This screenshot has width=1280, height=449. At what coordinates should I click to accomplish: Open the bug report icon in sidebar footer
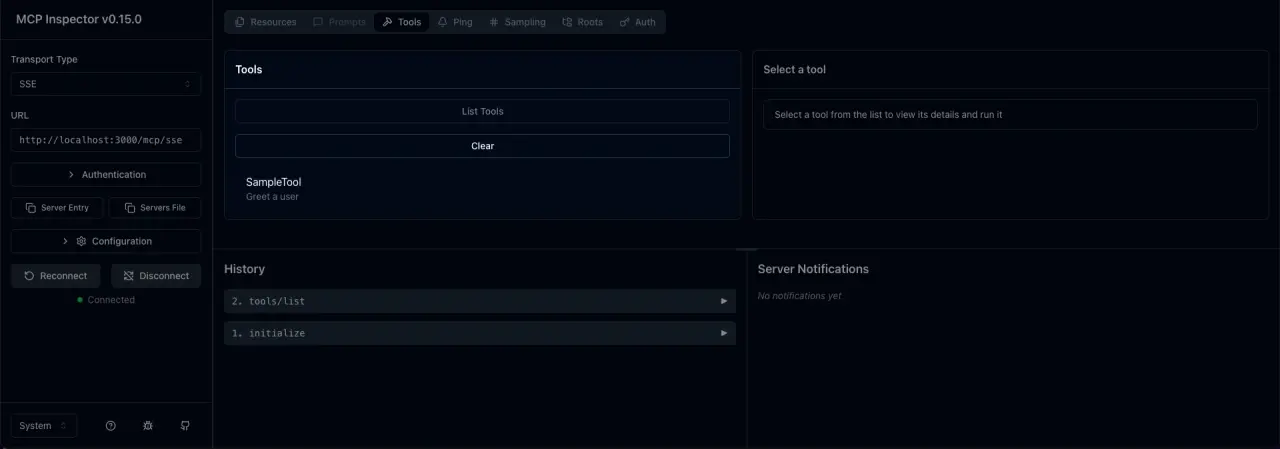(x=148, y=426)
